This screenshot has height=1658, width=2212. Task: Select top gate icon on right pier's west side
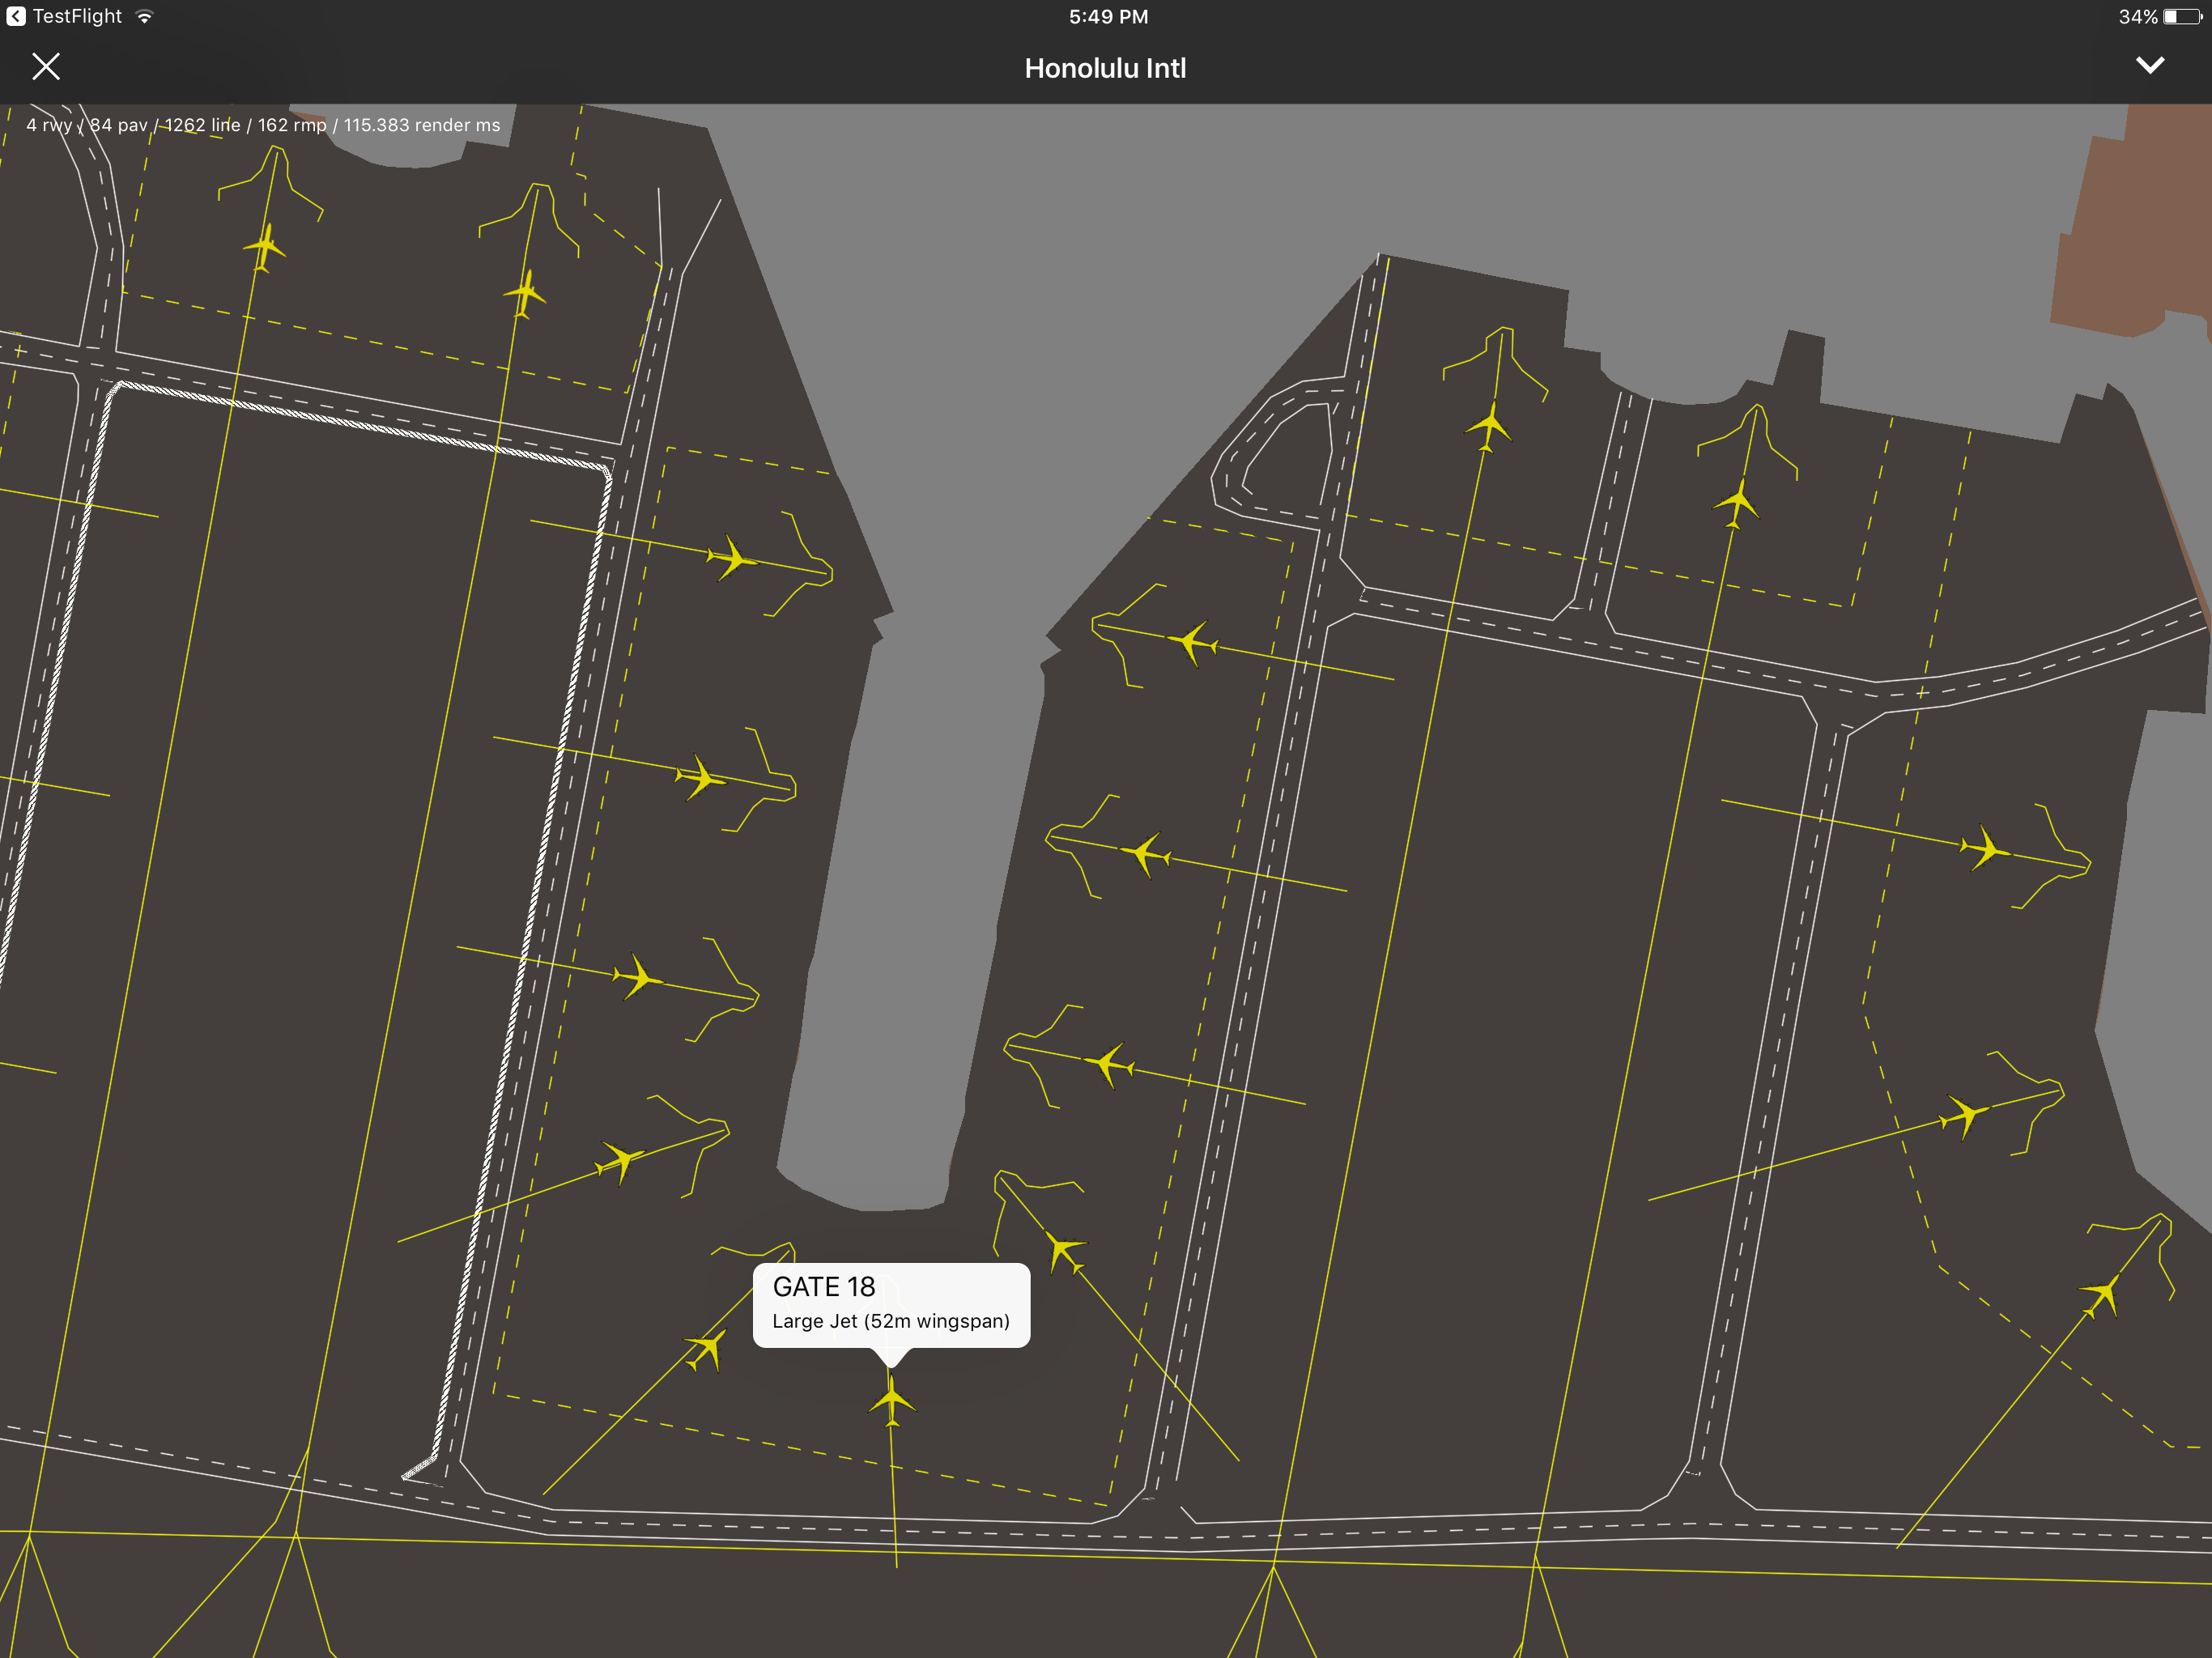[x=1192, y=642]
